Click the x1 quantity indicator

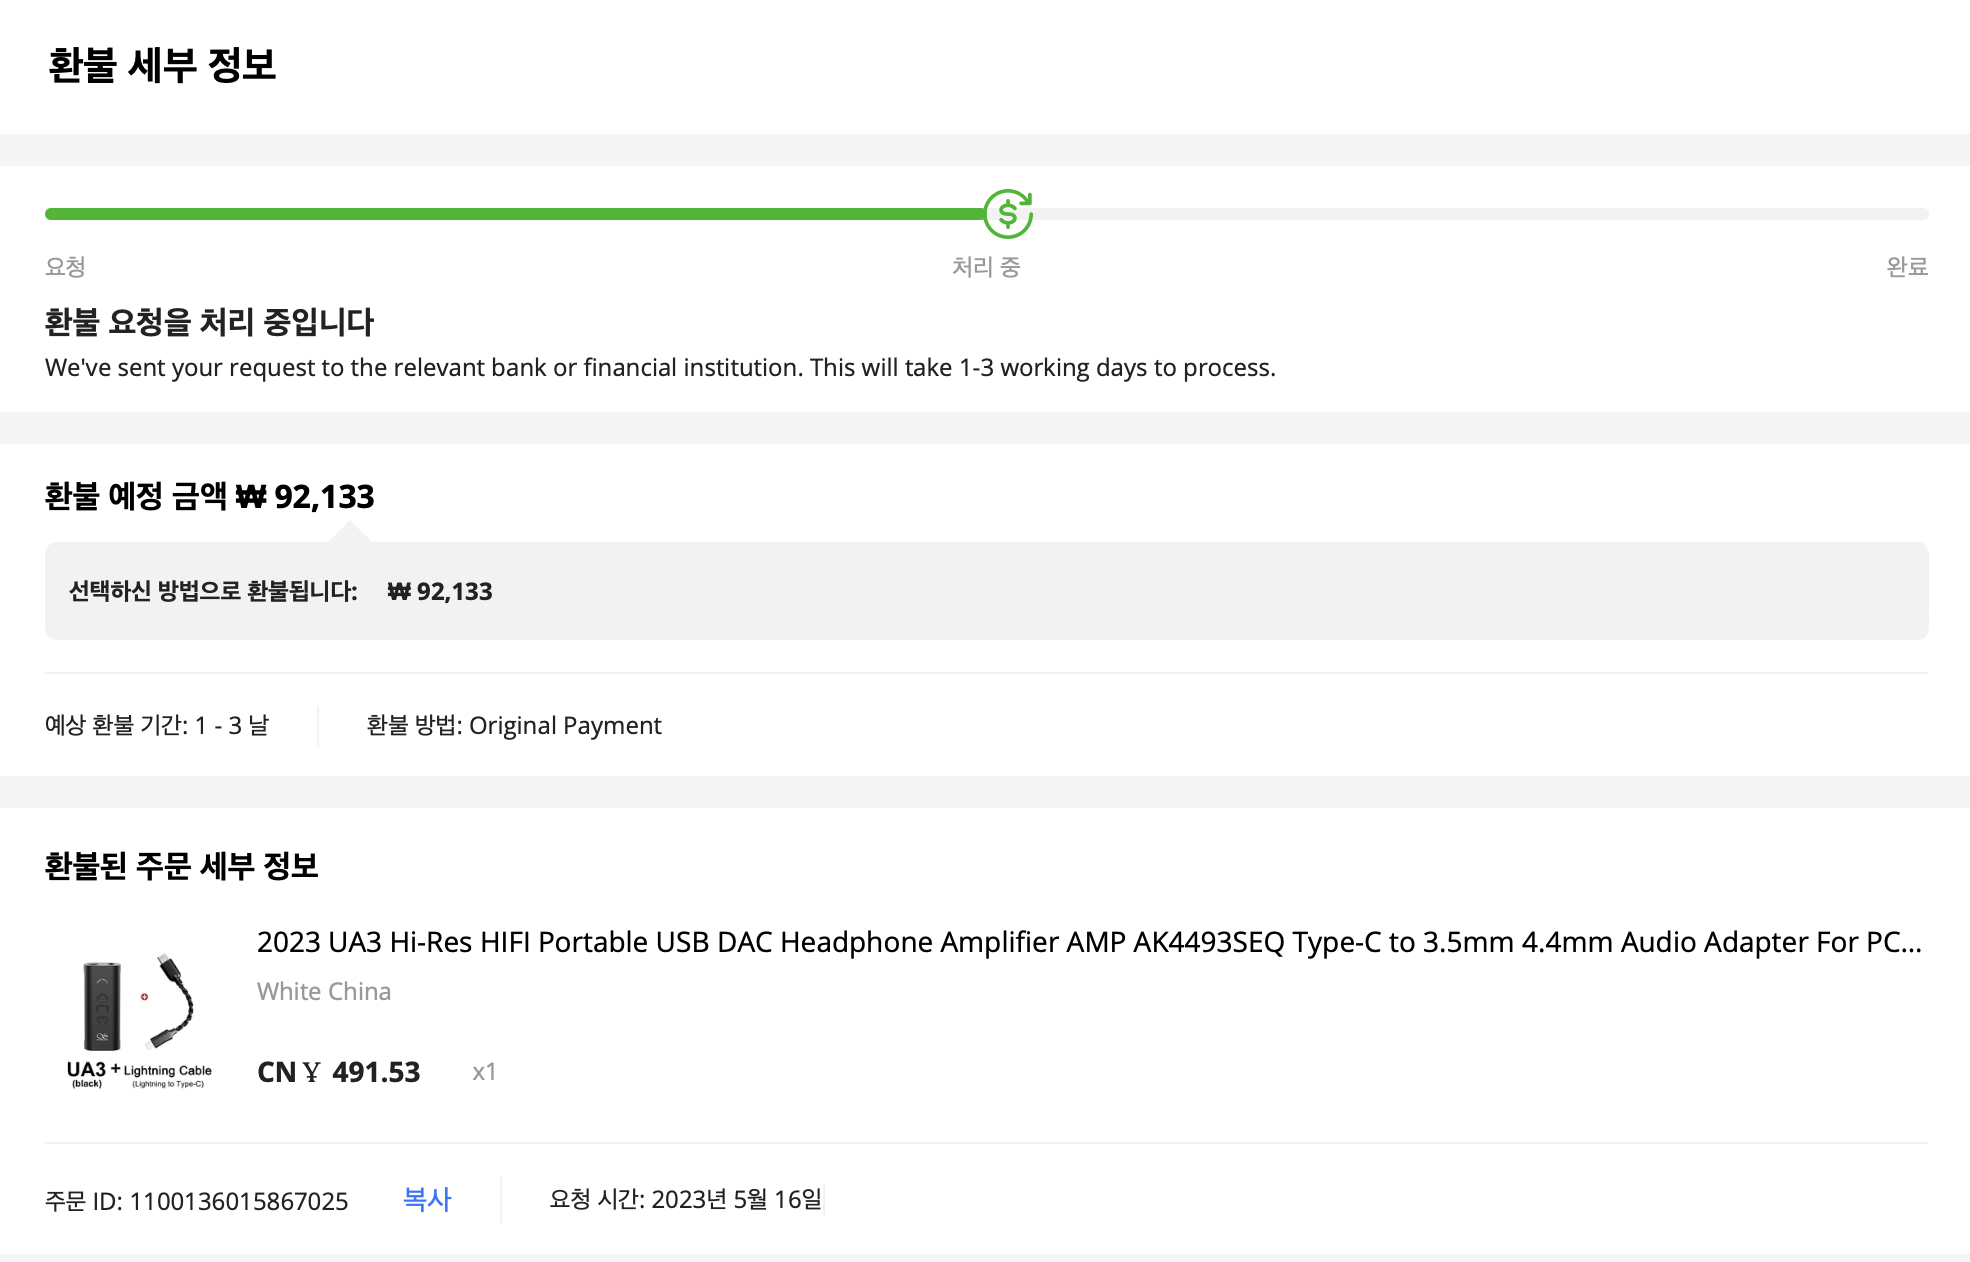click(x=484, y=1072)
